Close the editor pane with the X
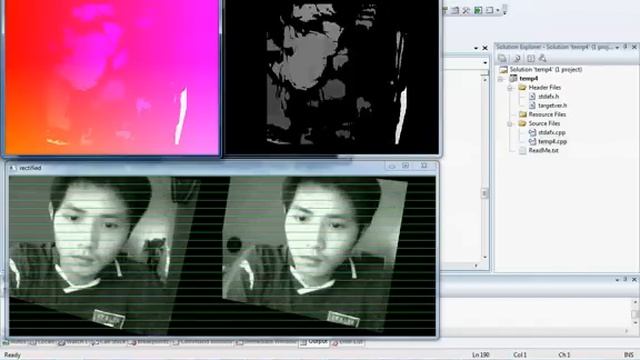The width and height of the screenshot is (640, 360). click(485, 48)
